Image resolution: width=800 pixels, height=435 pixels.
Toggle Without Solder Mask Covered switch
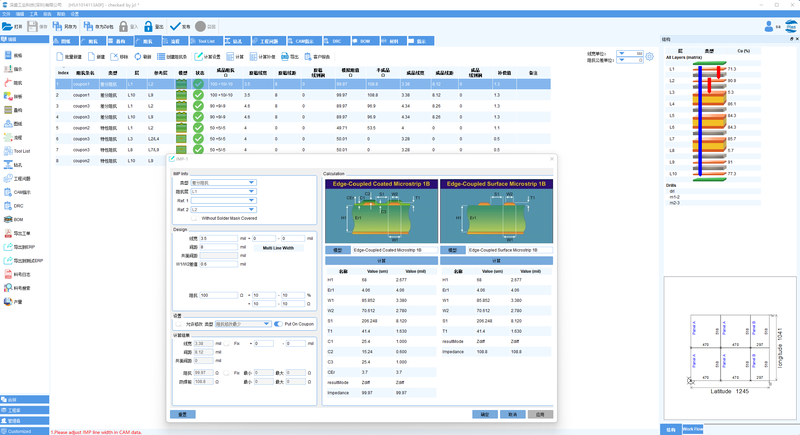(x=194, y=218)
